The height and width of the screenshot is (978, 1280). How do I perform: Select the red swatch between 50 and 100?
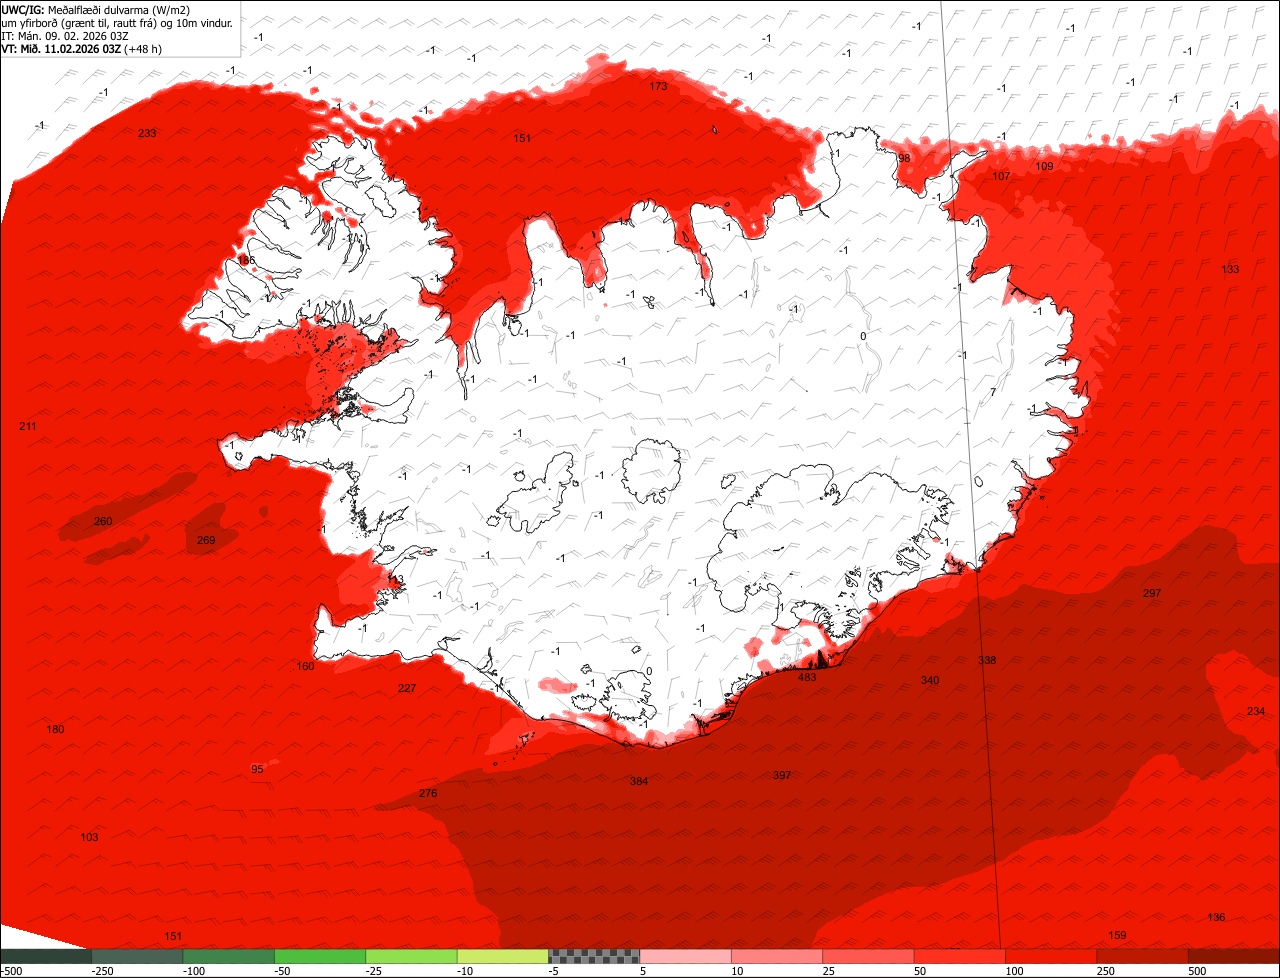960,956
